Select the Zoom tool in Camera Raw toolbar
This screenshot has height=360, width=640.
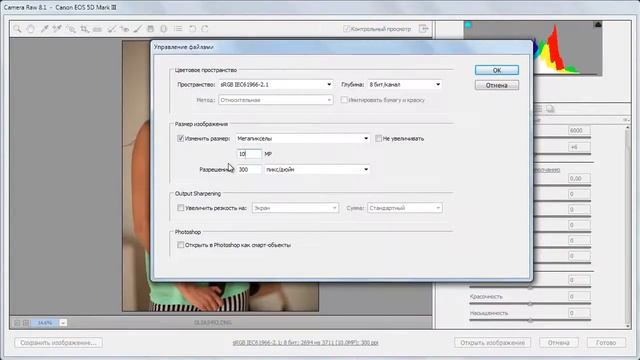17,29
